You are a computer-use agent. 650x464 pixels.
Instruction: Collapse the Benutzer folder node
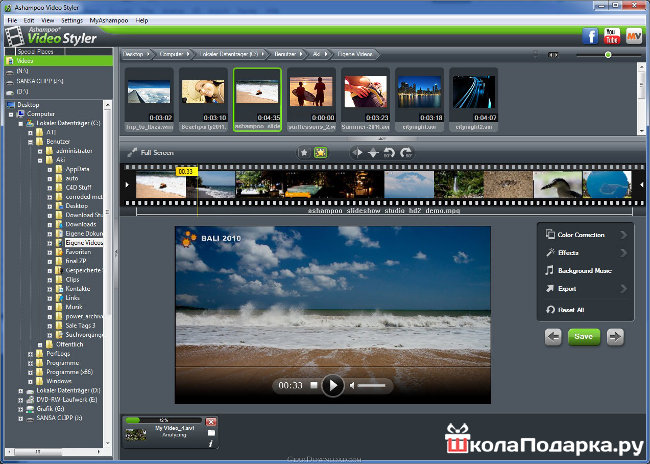30,142
